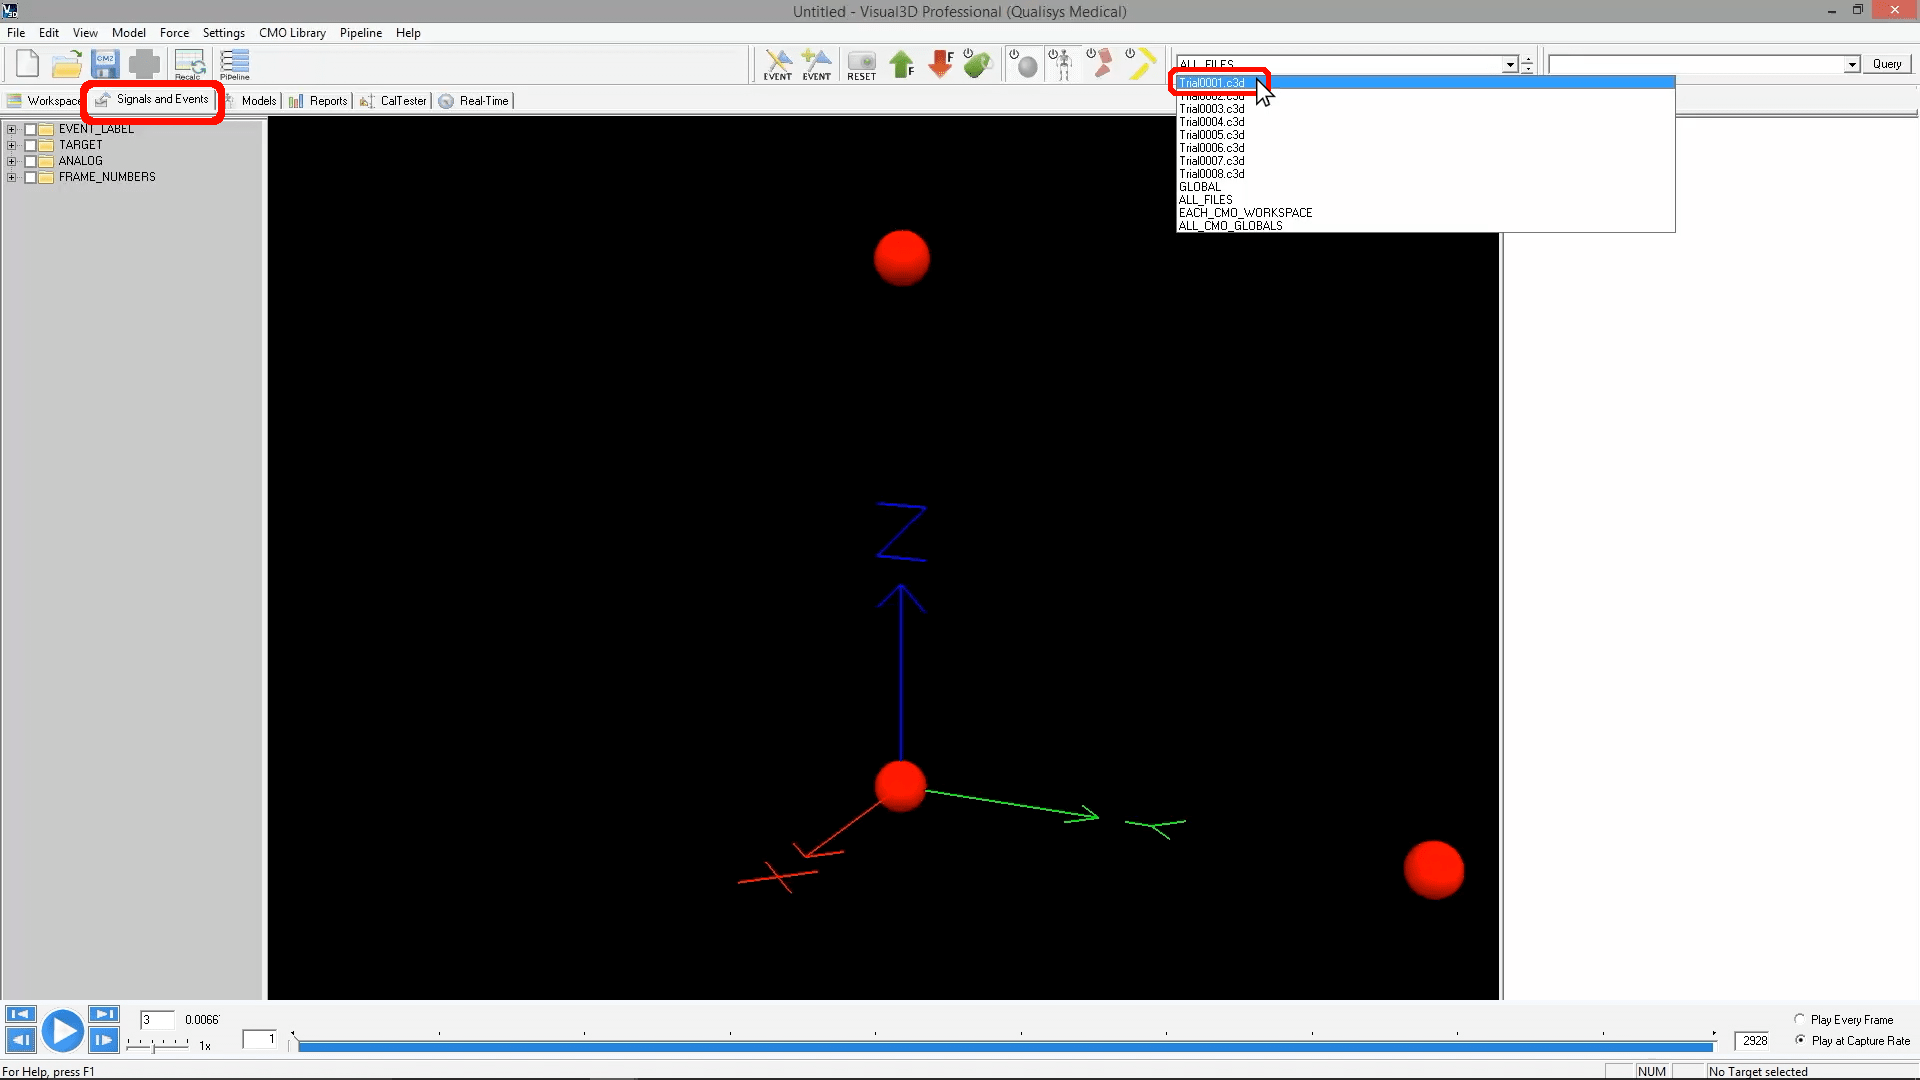This screenshot has width=1920, height=1080.
Task: Expand the EVENT_LABEL tree node
Action: (x=12, y=129)
